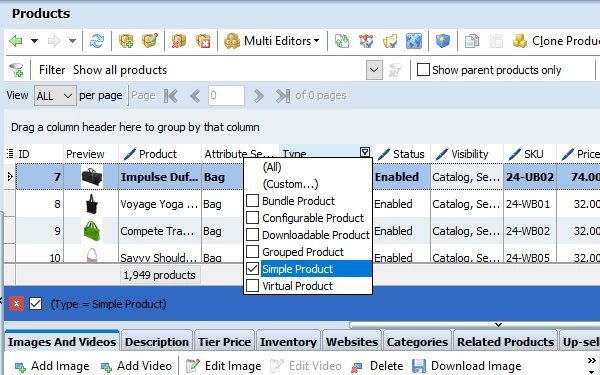Viewport: 600px width, 375px height.
Task: Open the Categories tab
Action: pos(417,342)
